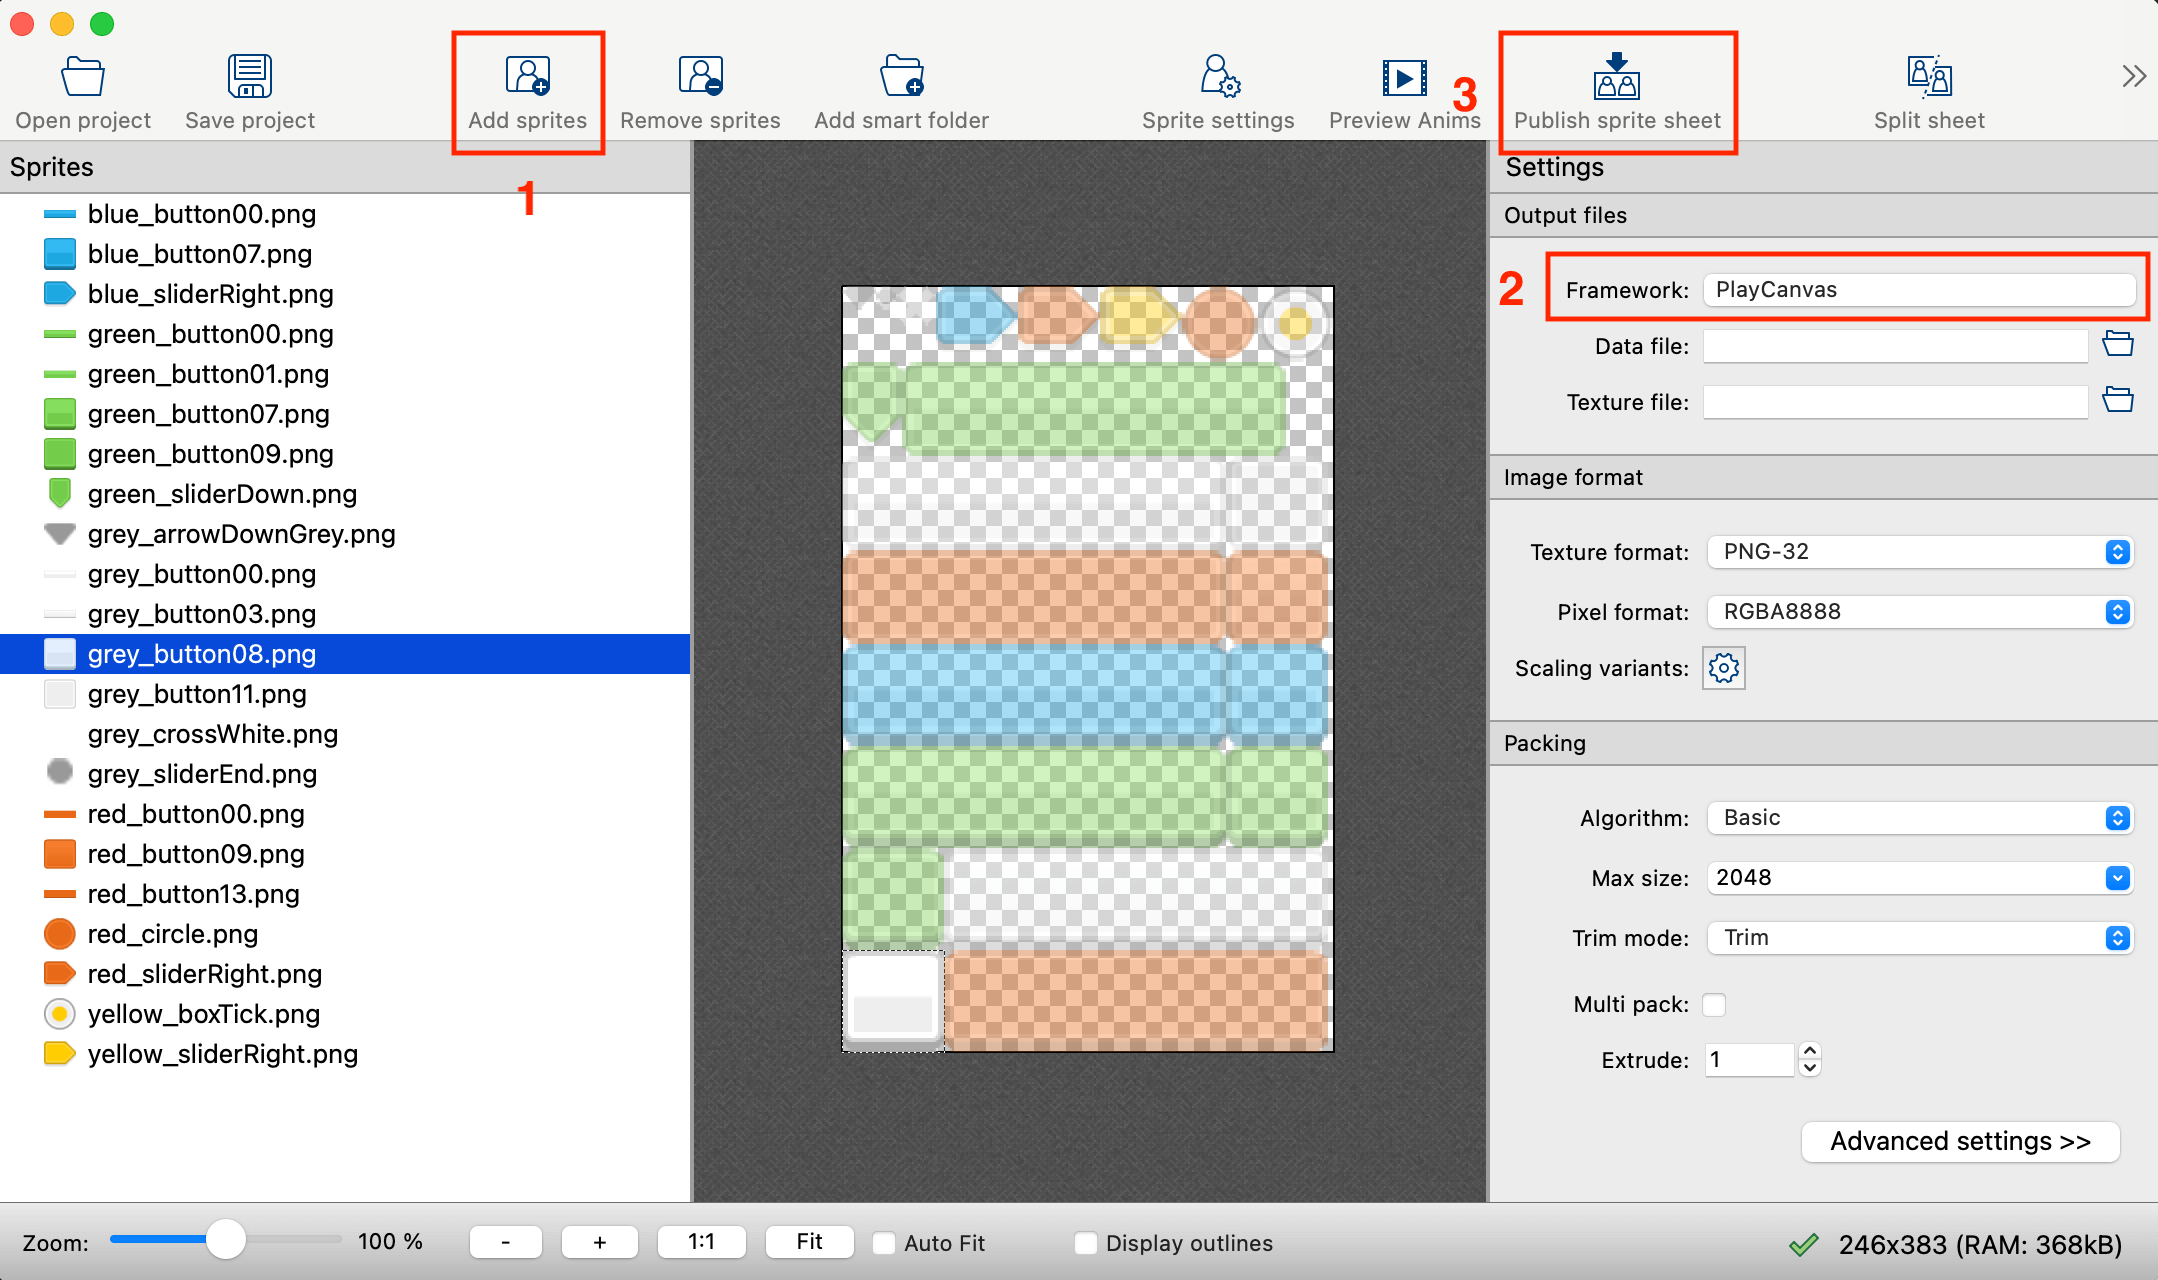The height and width of the screenshot is (1280, 2158).
Task: Click the Add smart folder icon
Action: (901, 77)
